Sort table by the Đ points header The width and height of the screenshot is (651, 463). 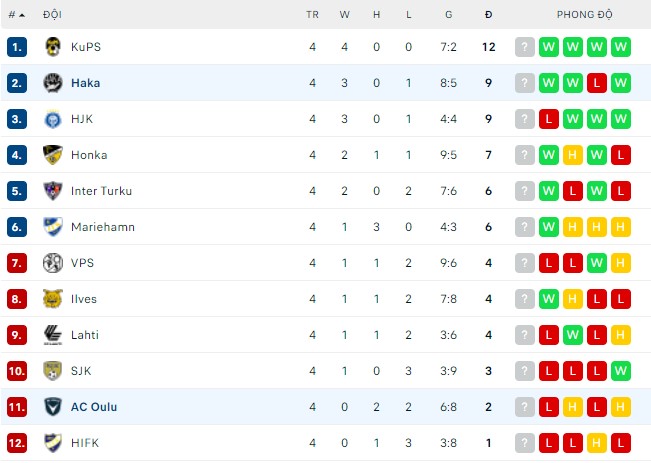488,15
